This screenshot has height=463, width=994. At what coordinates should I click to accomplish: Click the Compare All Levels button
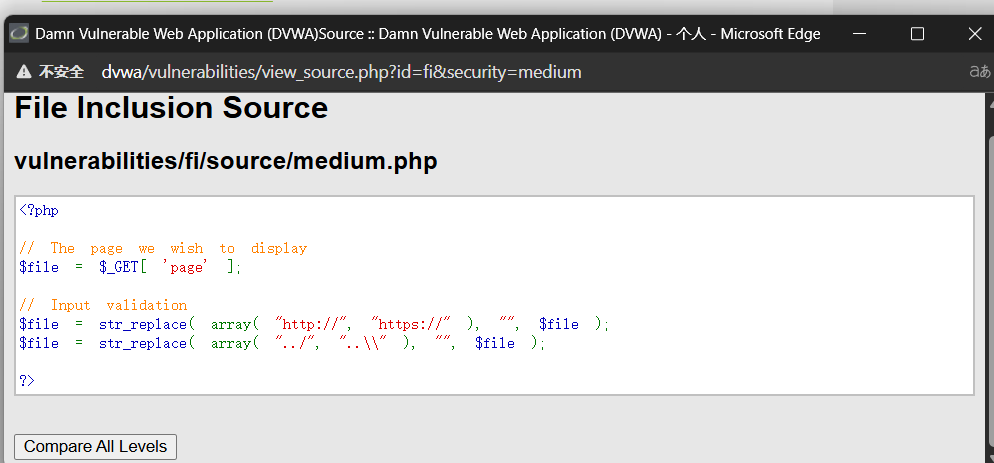[x=95, y=447]
